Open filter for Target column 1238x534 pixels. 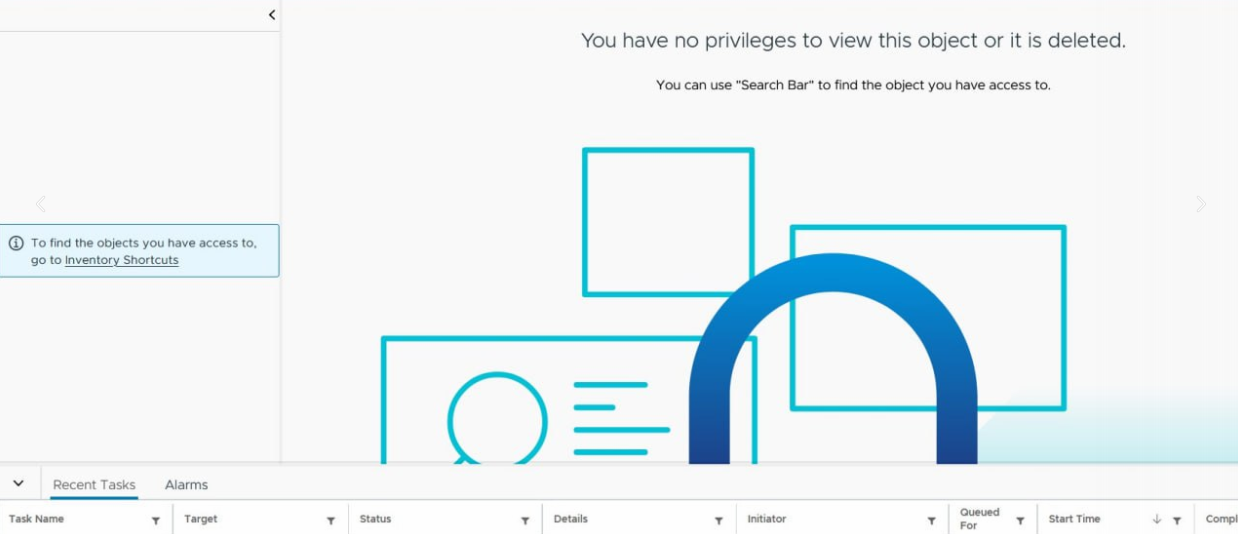tap(331, 520)
